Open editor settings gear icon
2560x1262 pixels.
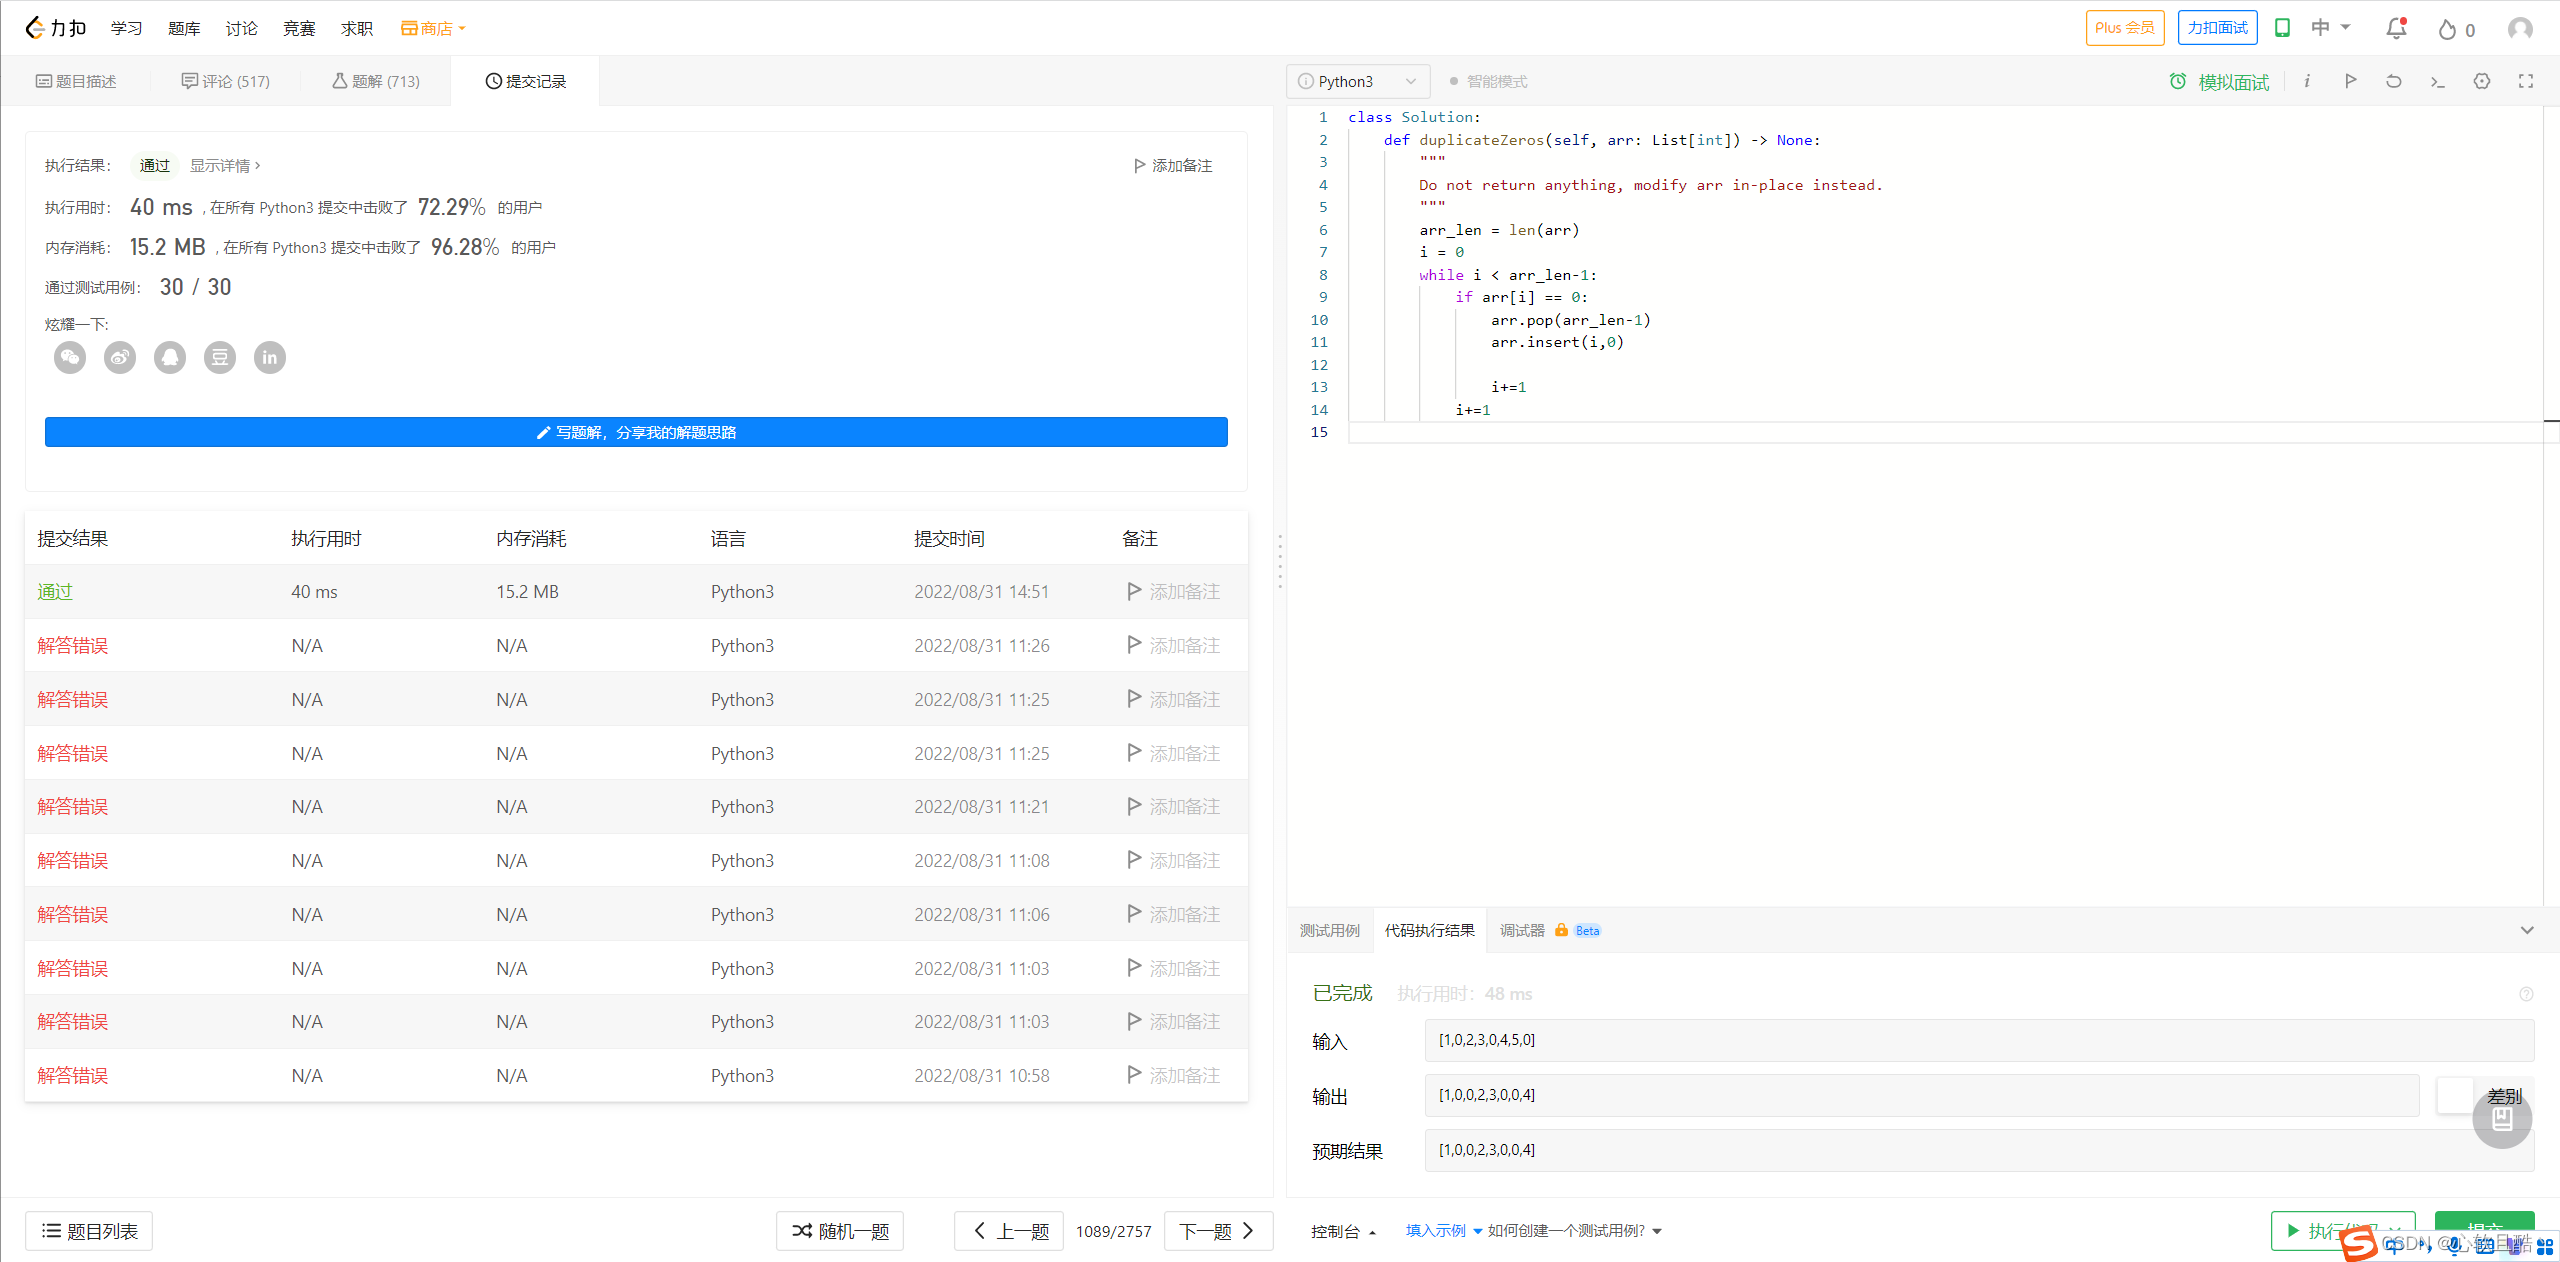tap(2482, 81)
